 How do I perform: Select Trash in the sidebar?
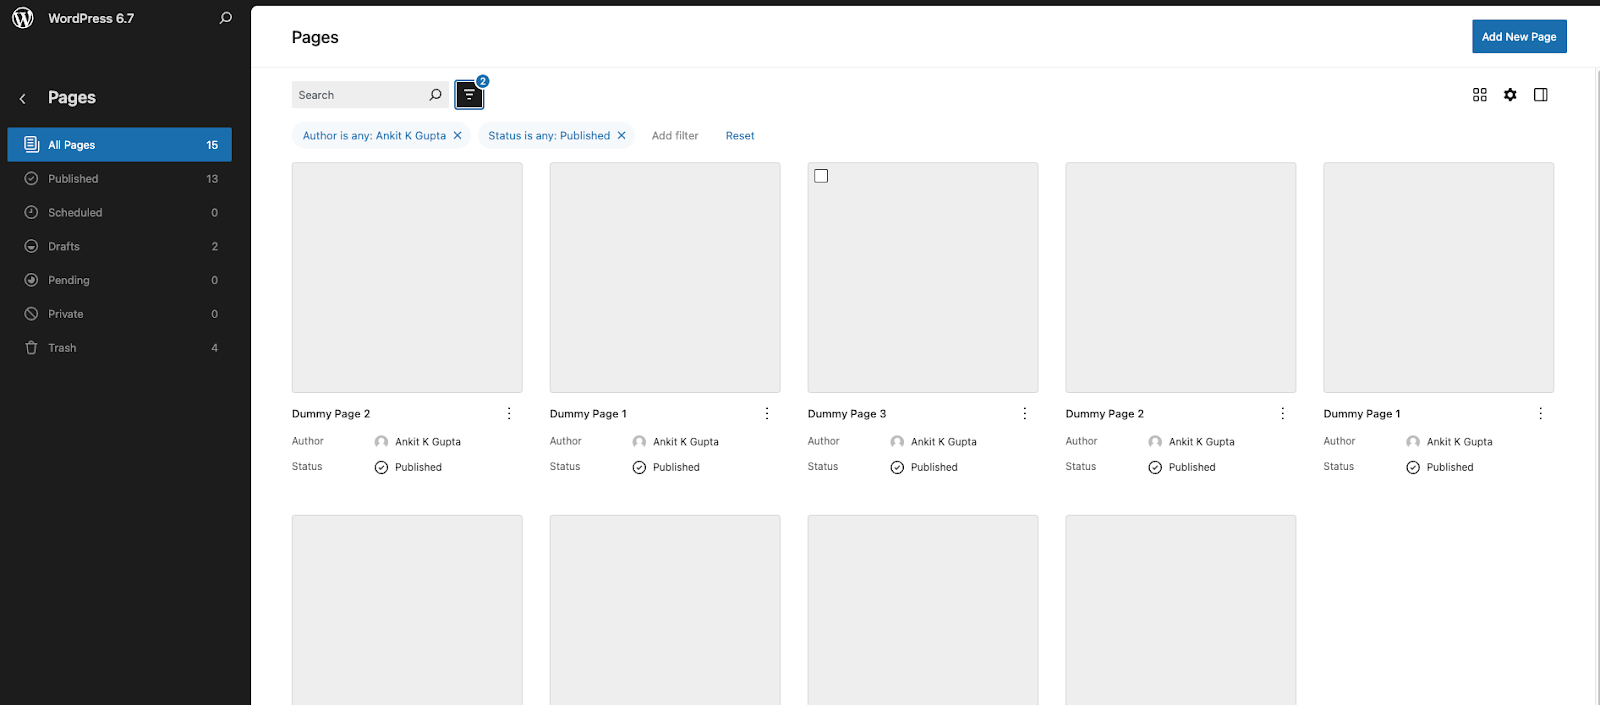tap(62, 348)
